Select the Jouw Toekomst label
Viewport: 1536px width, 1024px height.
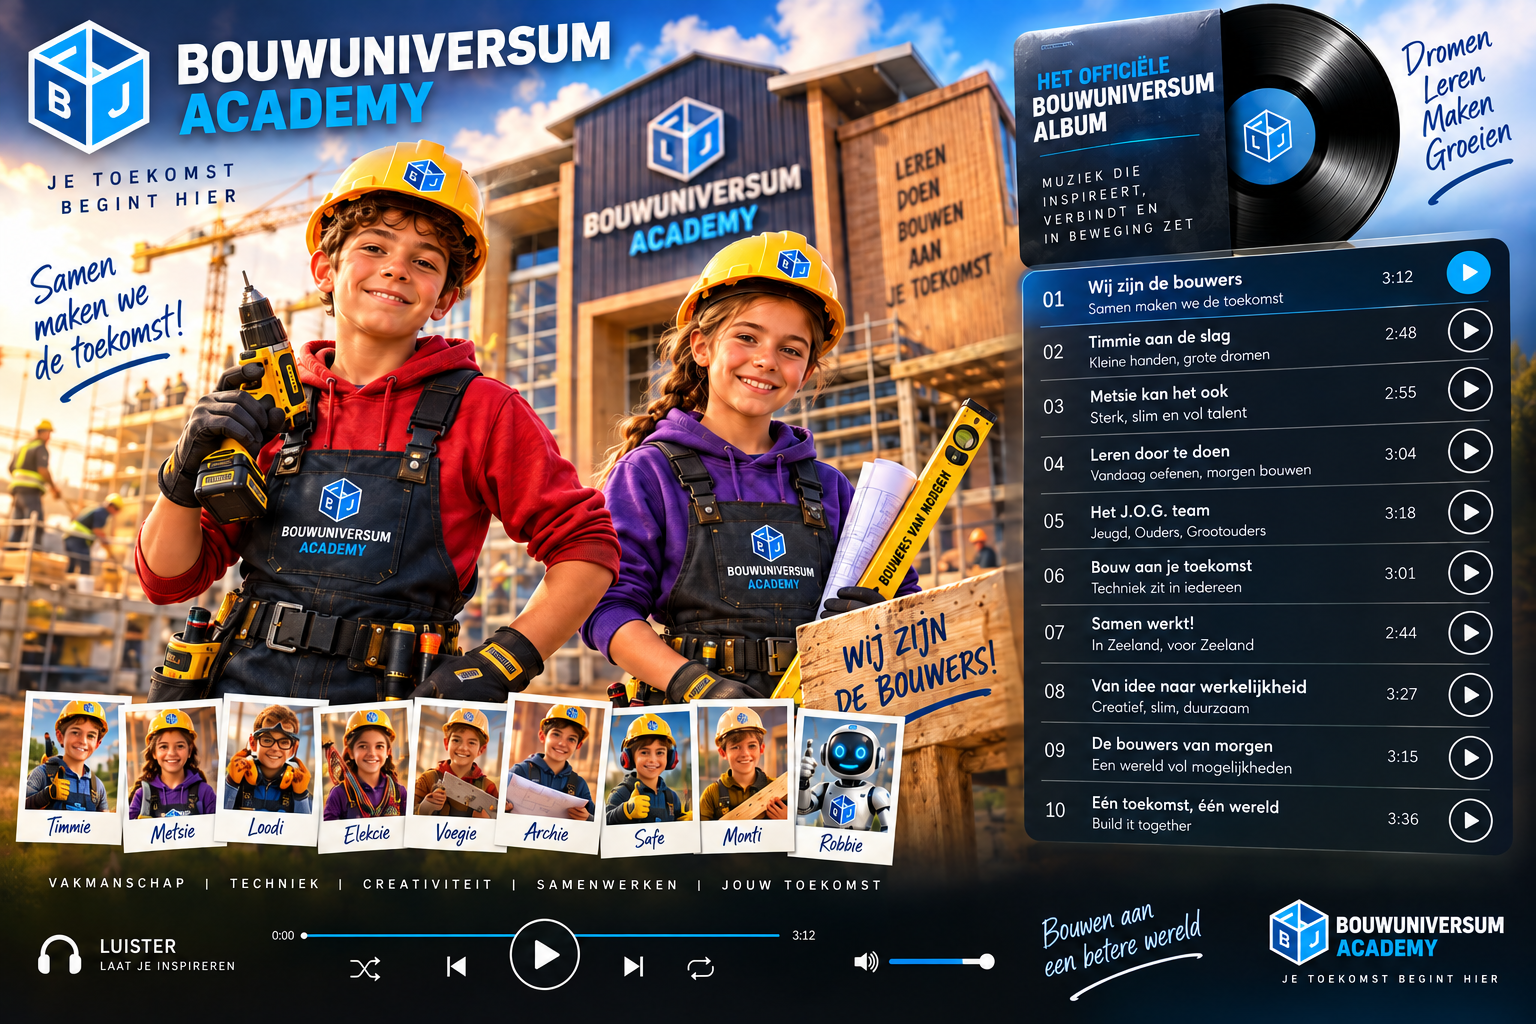point(802,885)
